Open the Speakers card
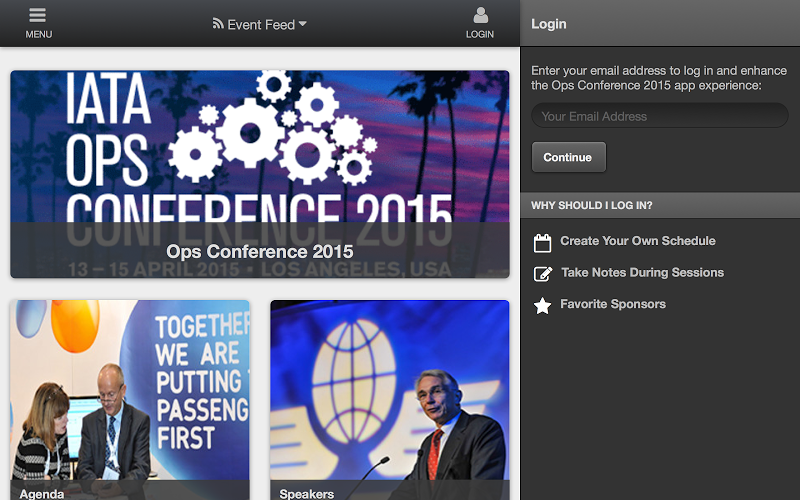The height and width of the screenshot is (500, 800). pyautogui.click(x=390, y=400)
